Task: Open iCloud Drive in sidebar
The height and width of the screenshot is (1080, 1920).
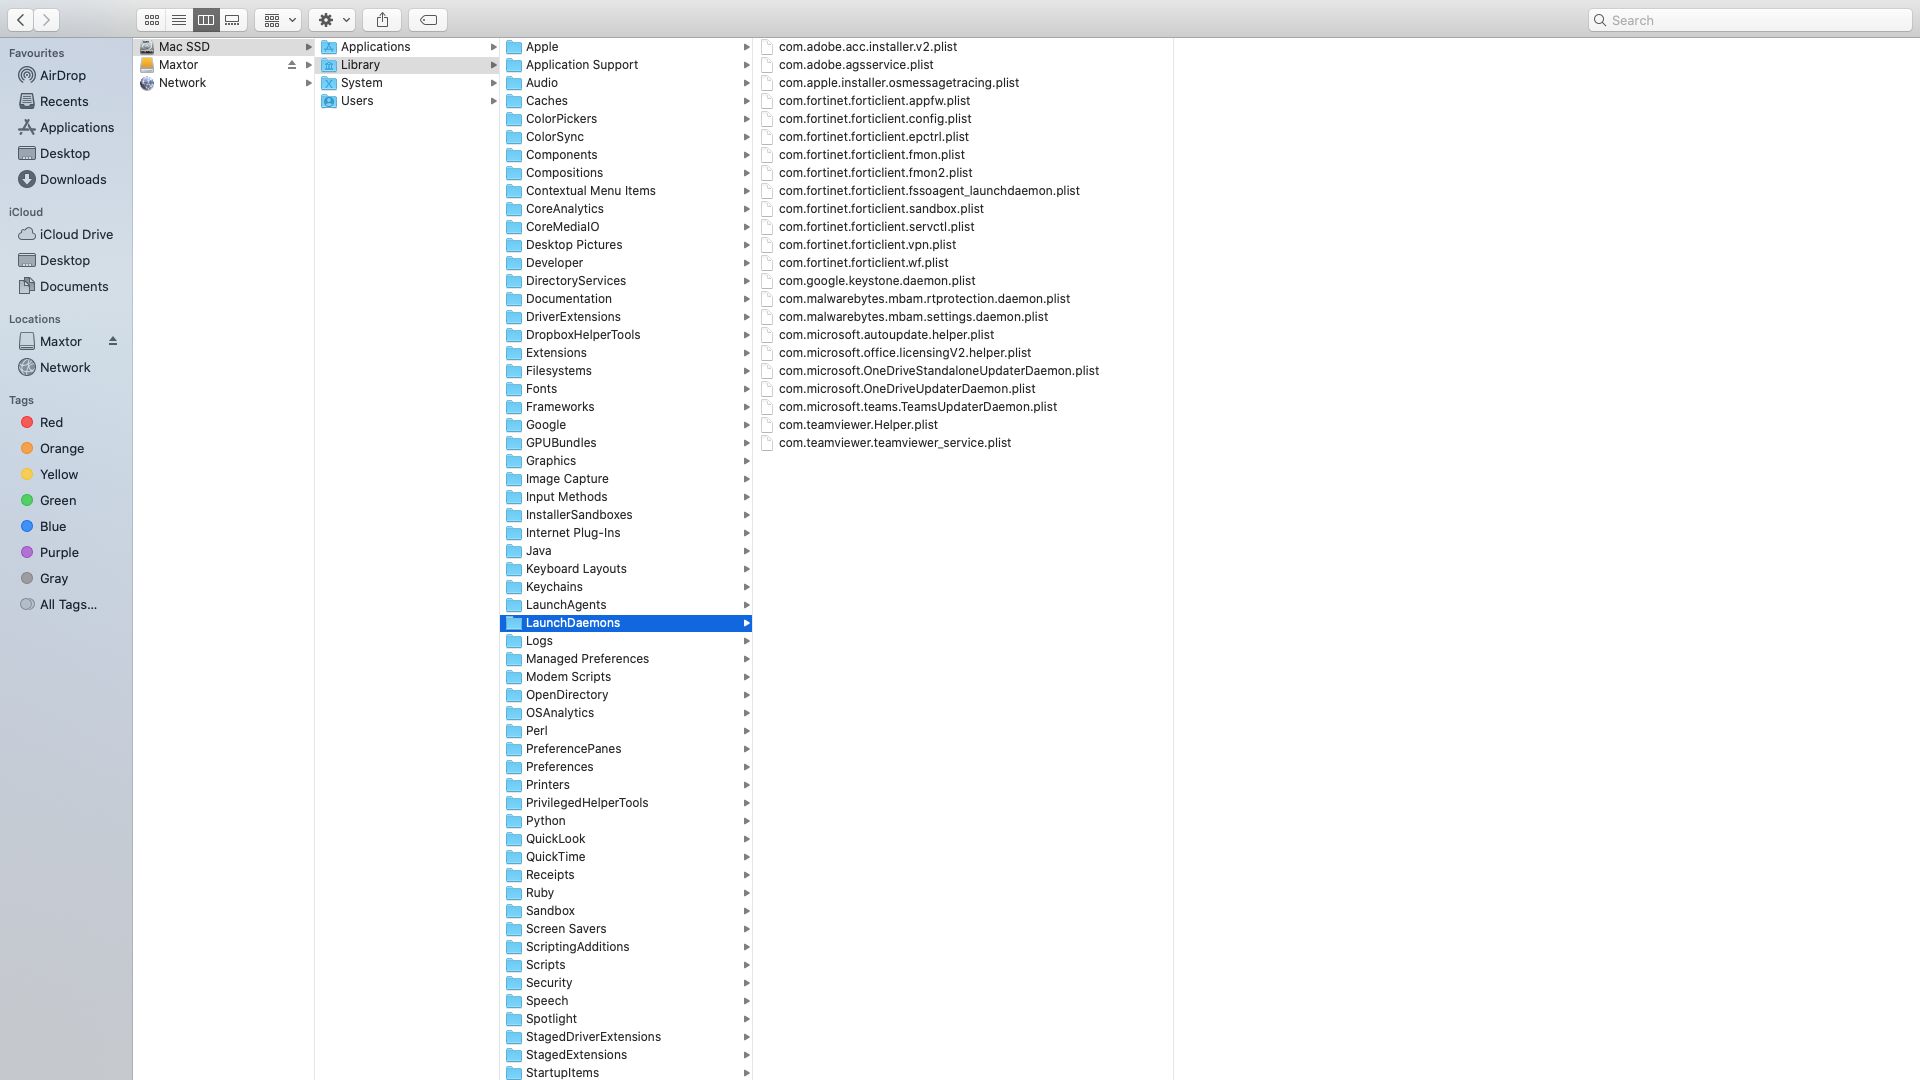Action: (x=76, y=234)
